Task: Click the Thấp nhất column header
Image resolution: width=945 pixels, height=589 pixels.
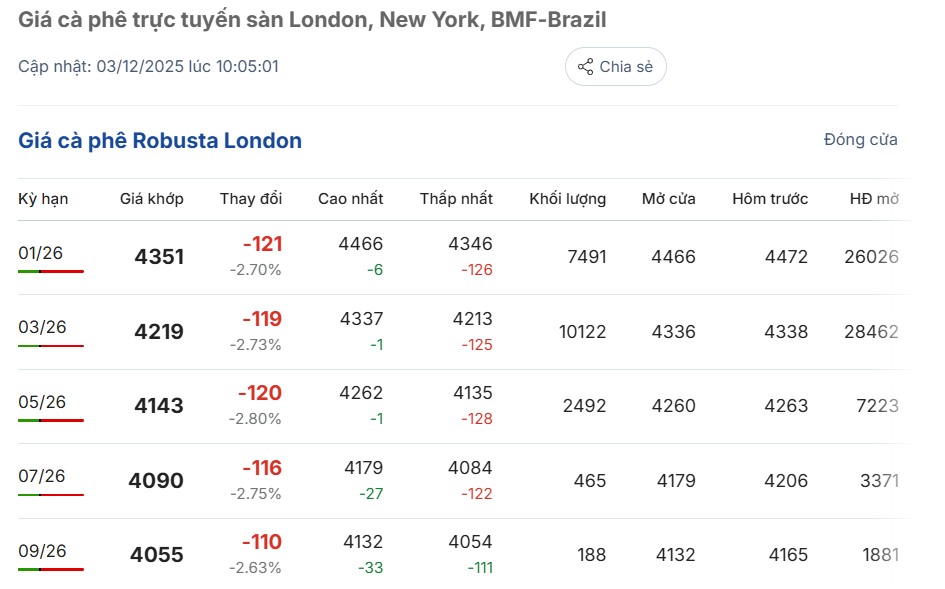Action: pyautogui.click(x=456, y=199)
